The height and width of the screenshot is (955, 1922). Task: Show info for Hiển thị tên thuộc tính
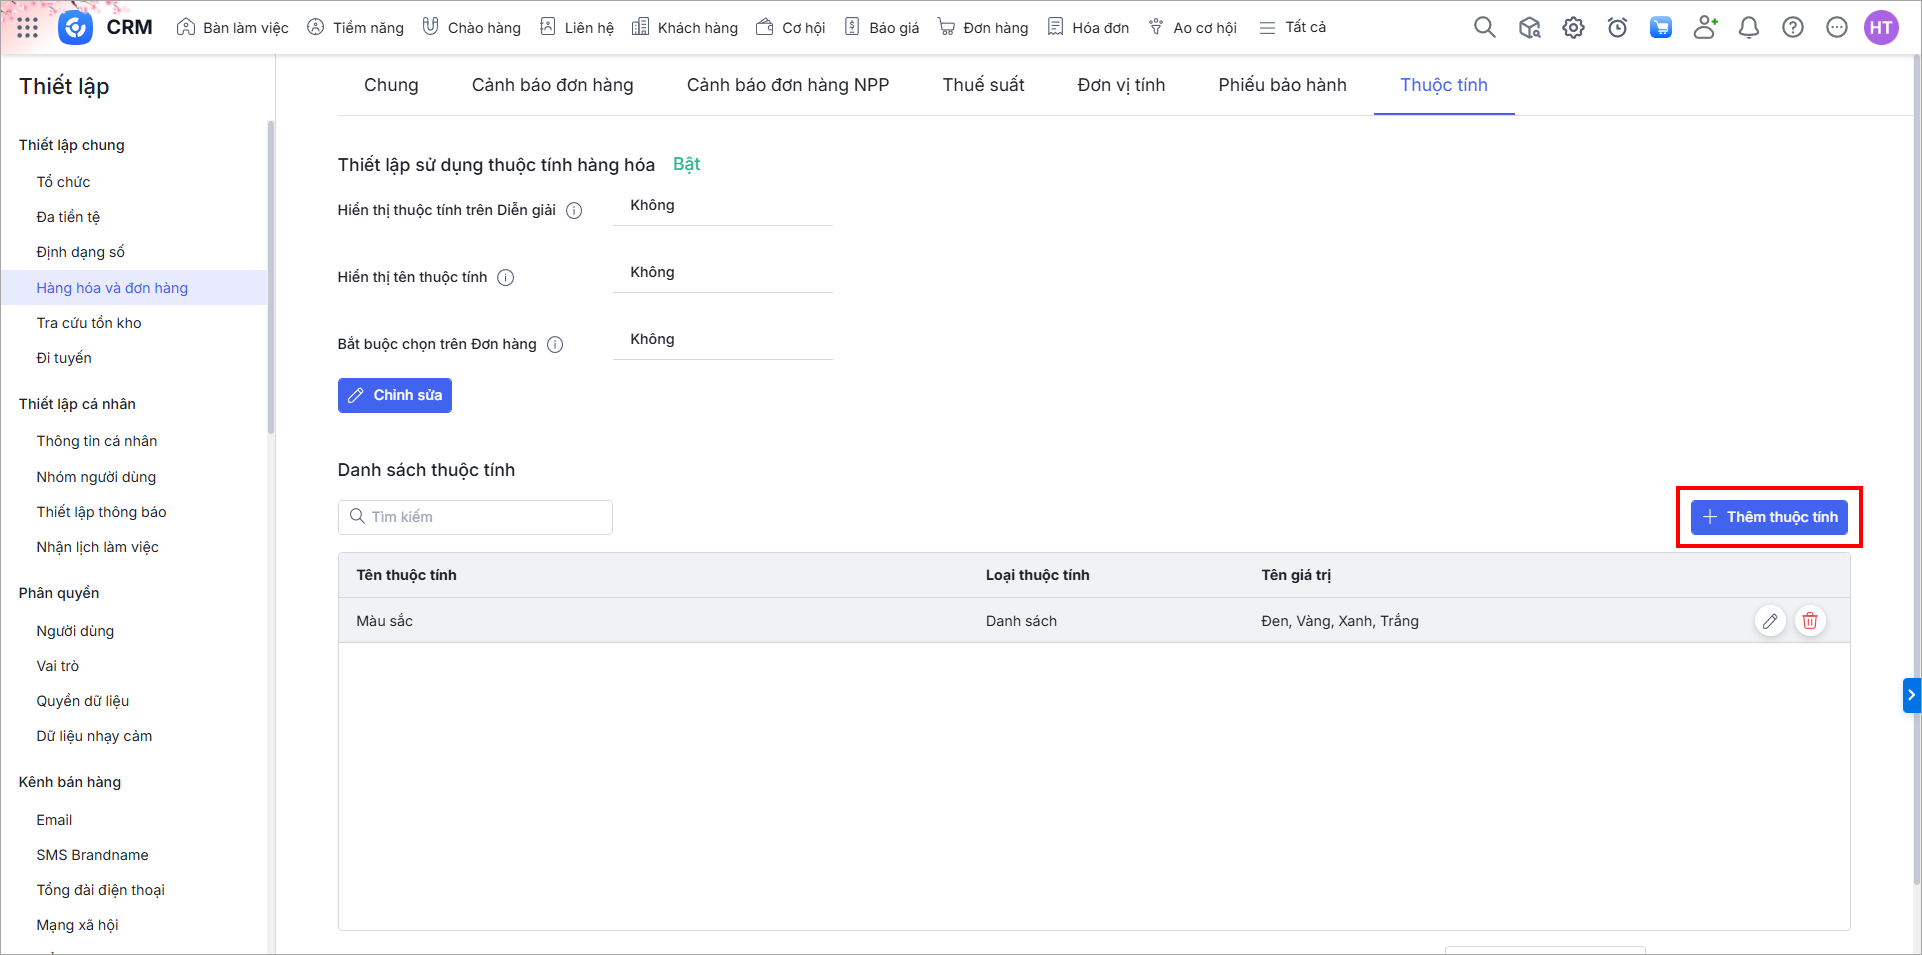click(x=506, y=278)
